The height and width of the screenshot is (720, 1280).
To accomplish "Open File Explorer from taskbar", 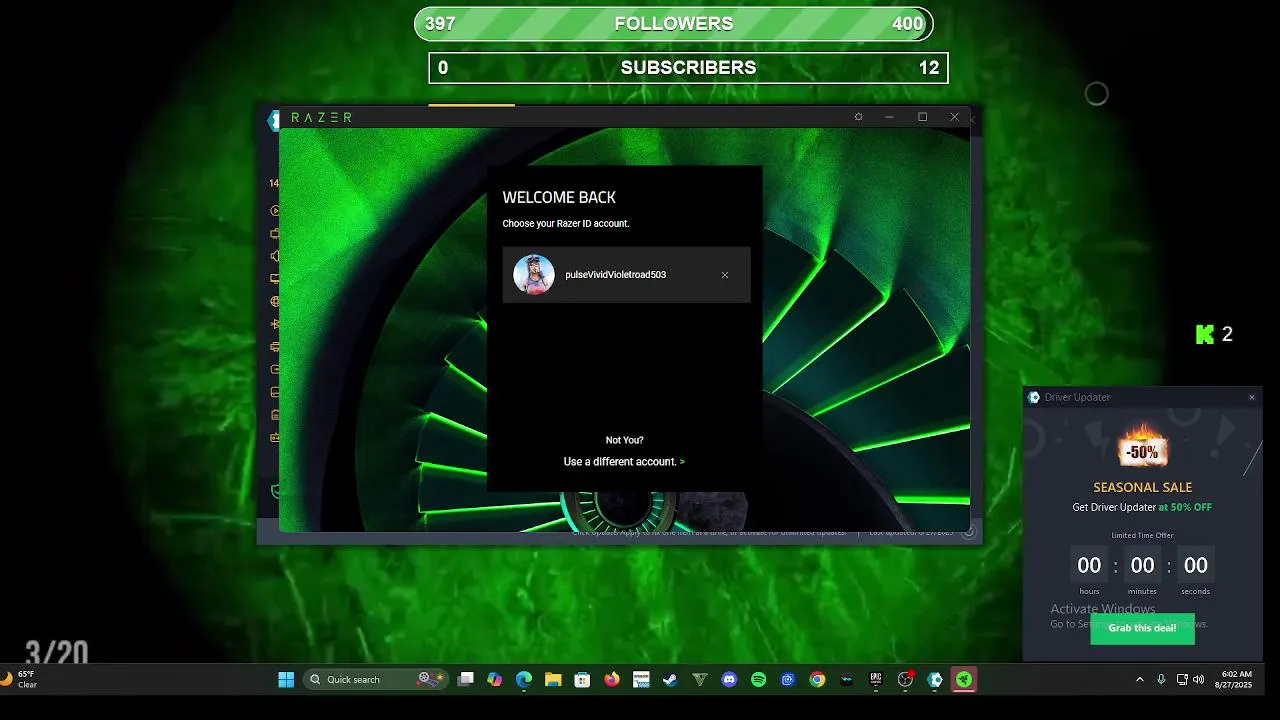I will [553, 680].
